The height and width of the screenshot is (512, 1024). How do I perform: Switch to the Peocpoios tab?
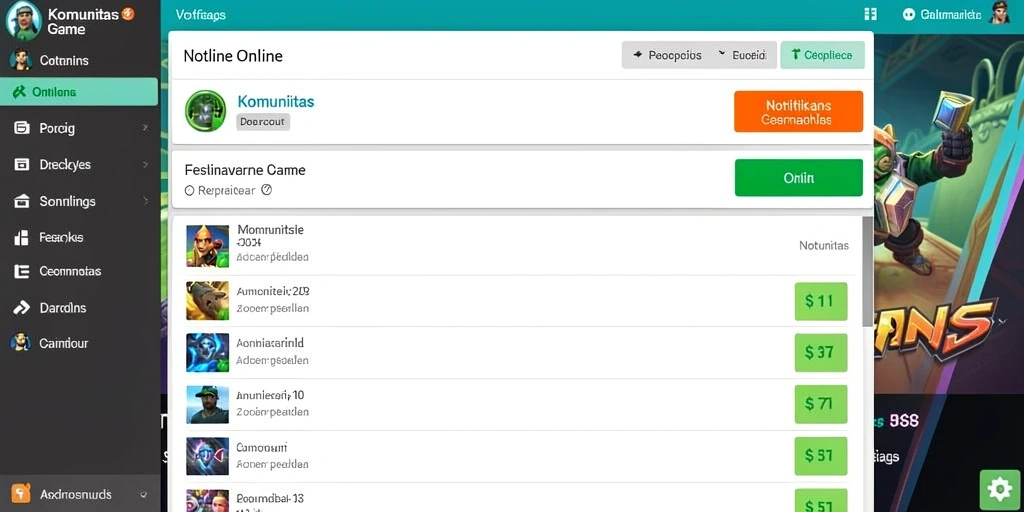coord(667,56)
